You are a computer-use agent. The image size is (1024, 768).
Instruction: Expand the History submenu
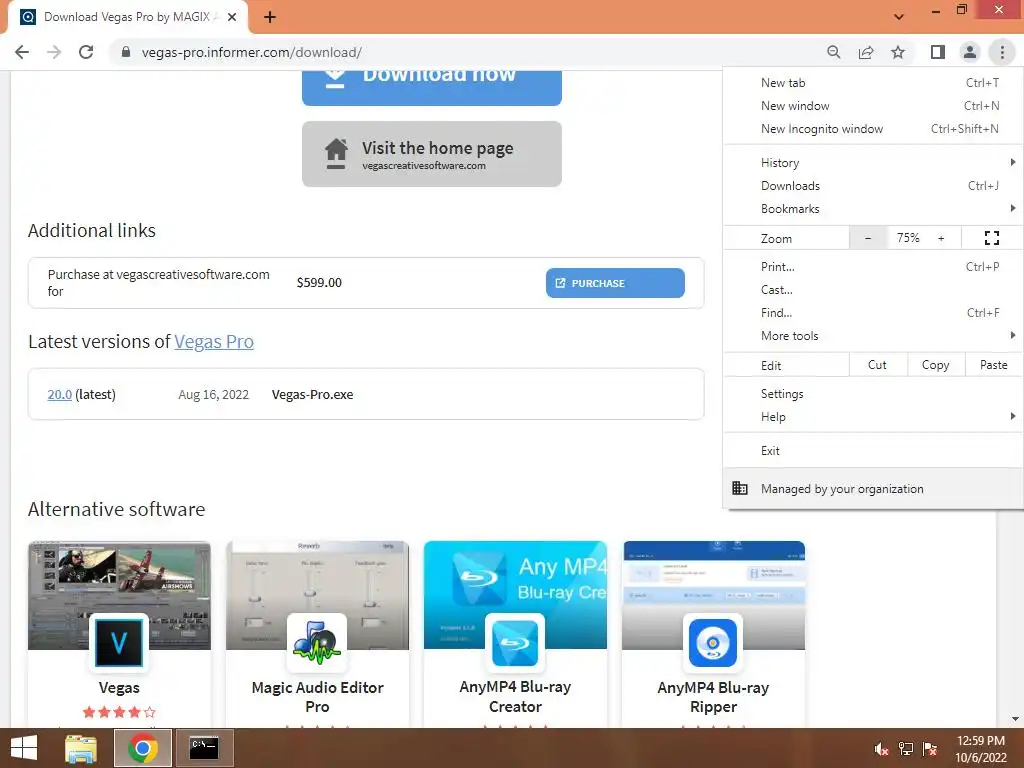click(x=873, y=163)
